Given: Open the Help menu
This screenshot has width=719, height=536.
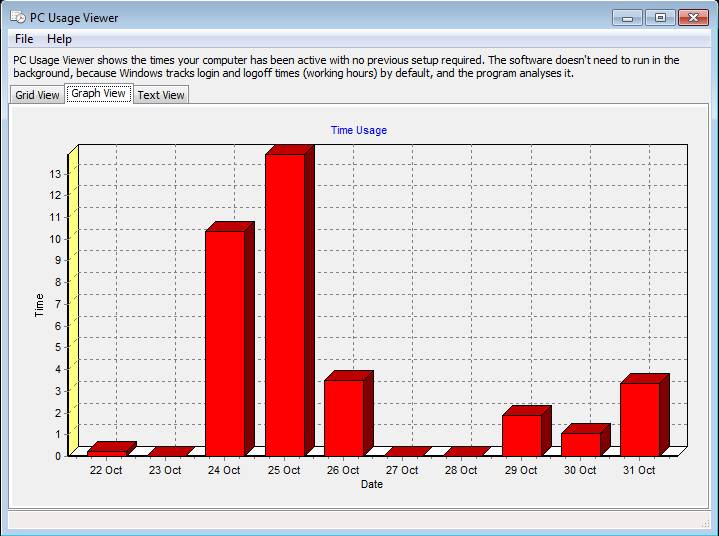Looking at the screenshot, I should tap(59, 39).
